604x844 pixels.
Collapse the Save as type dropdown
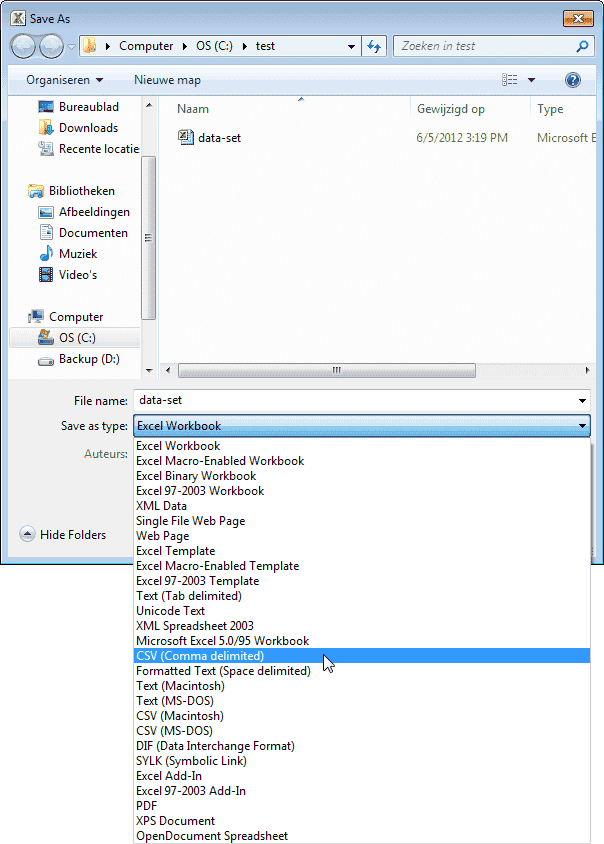[582, 427]
